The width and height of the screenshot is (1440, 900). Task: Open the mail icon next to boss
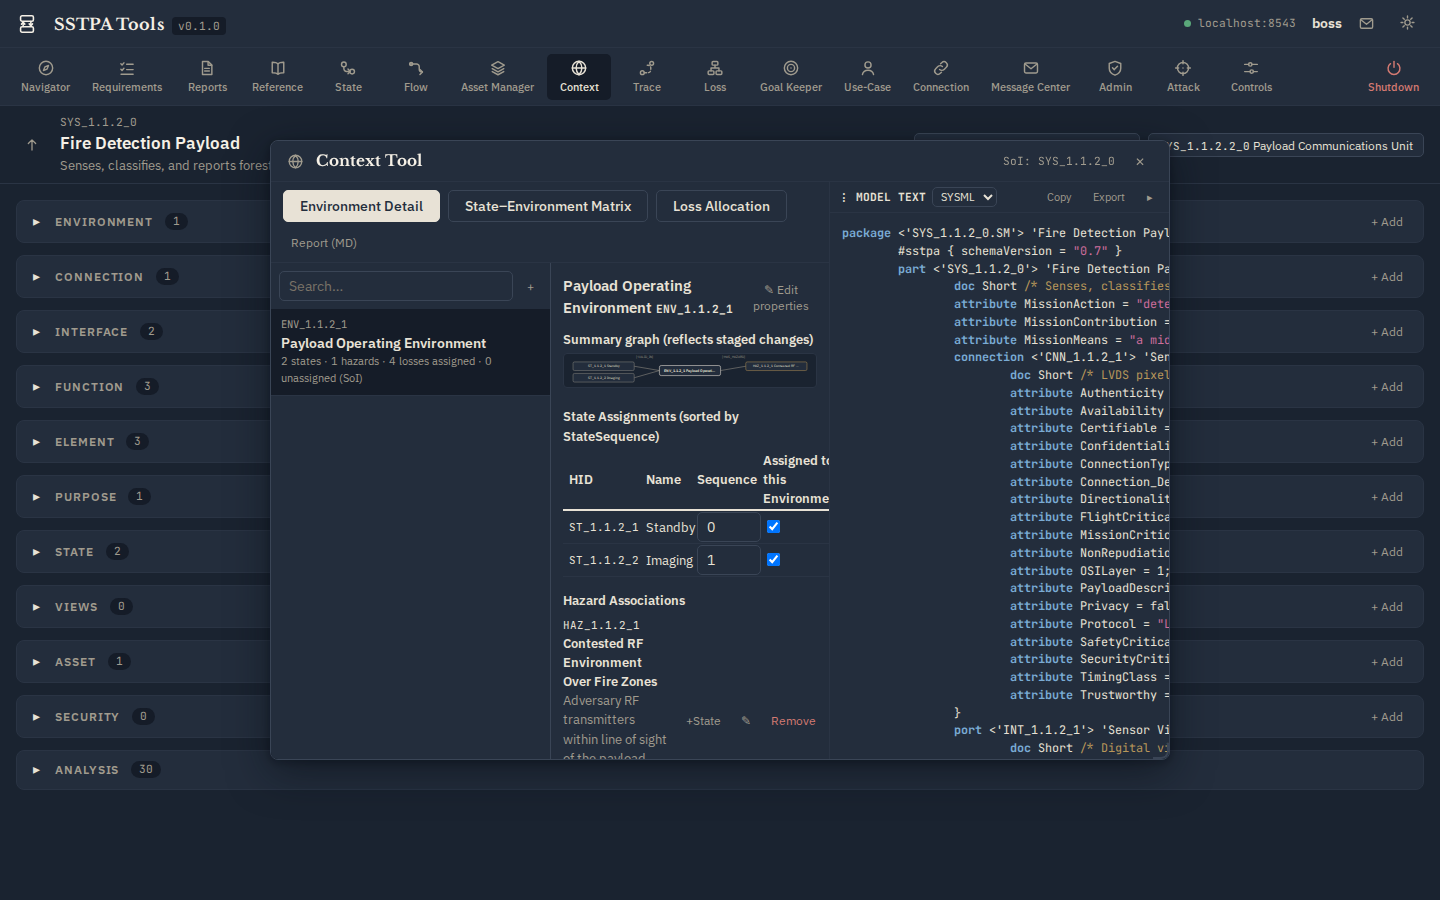1366,23
